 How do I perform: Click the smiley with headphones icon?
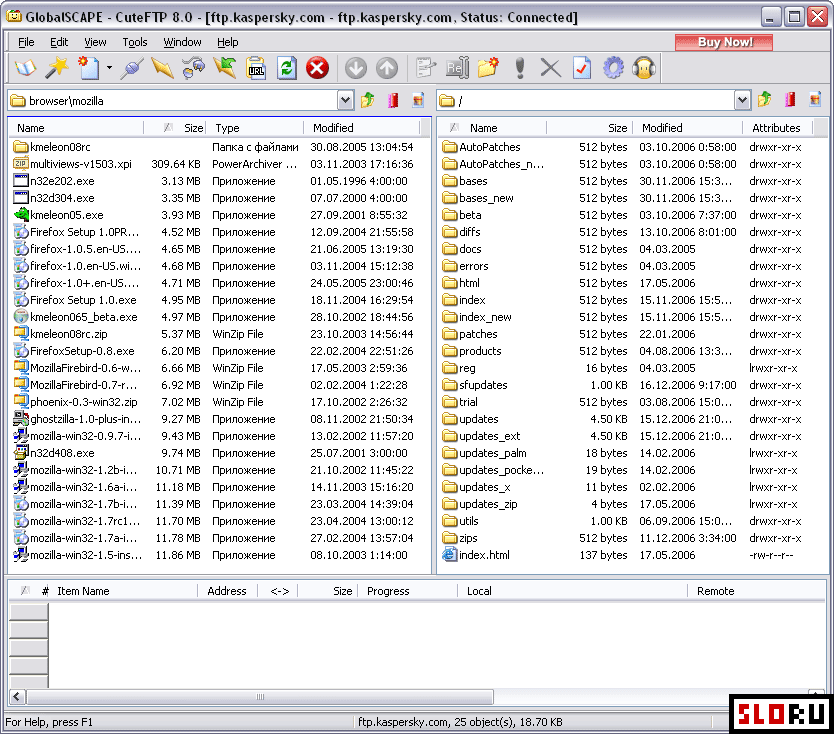pos(644,68)
